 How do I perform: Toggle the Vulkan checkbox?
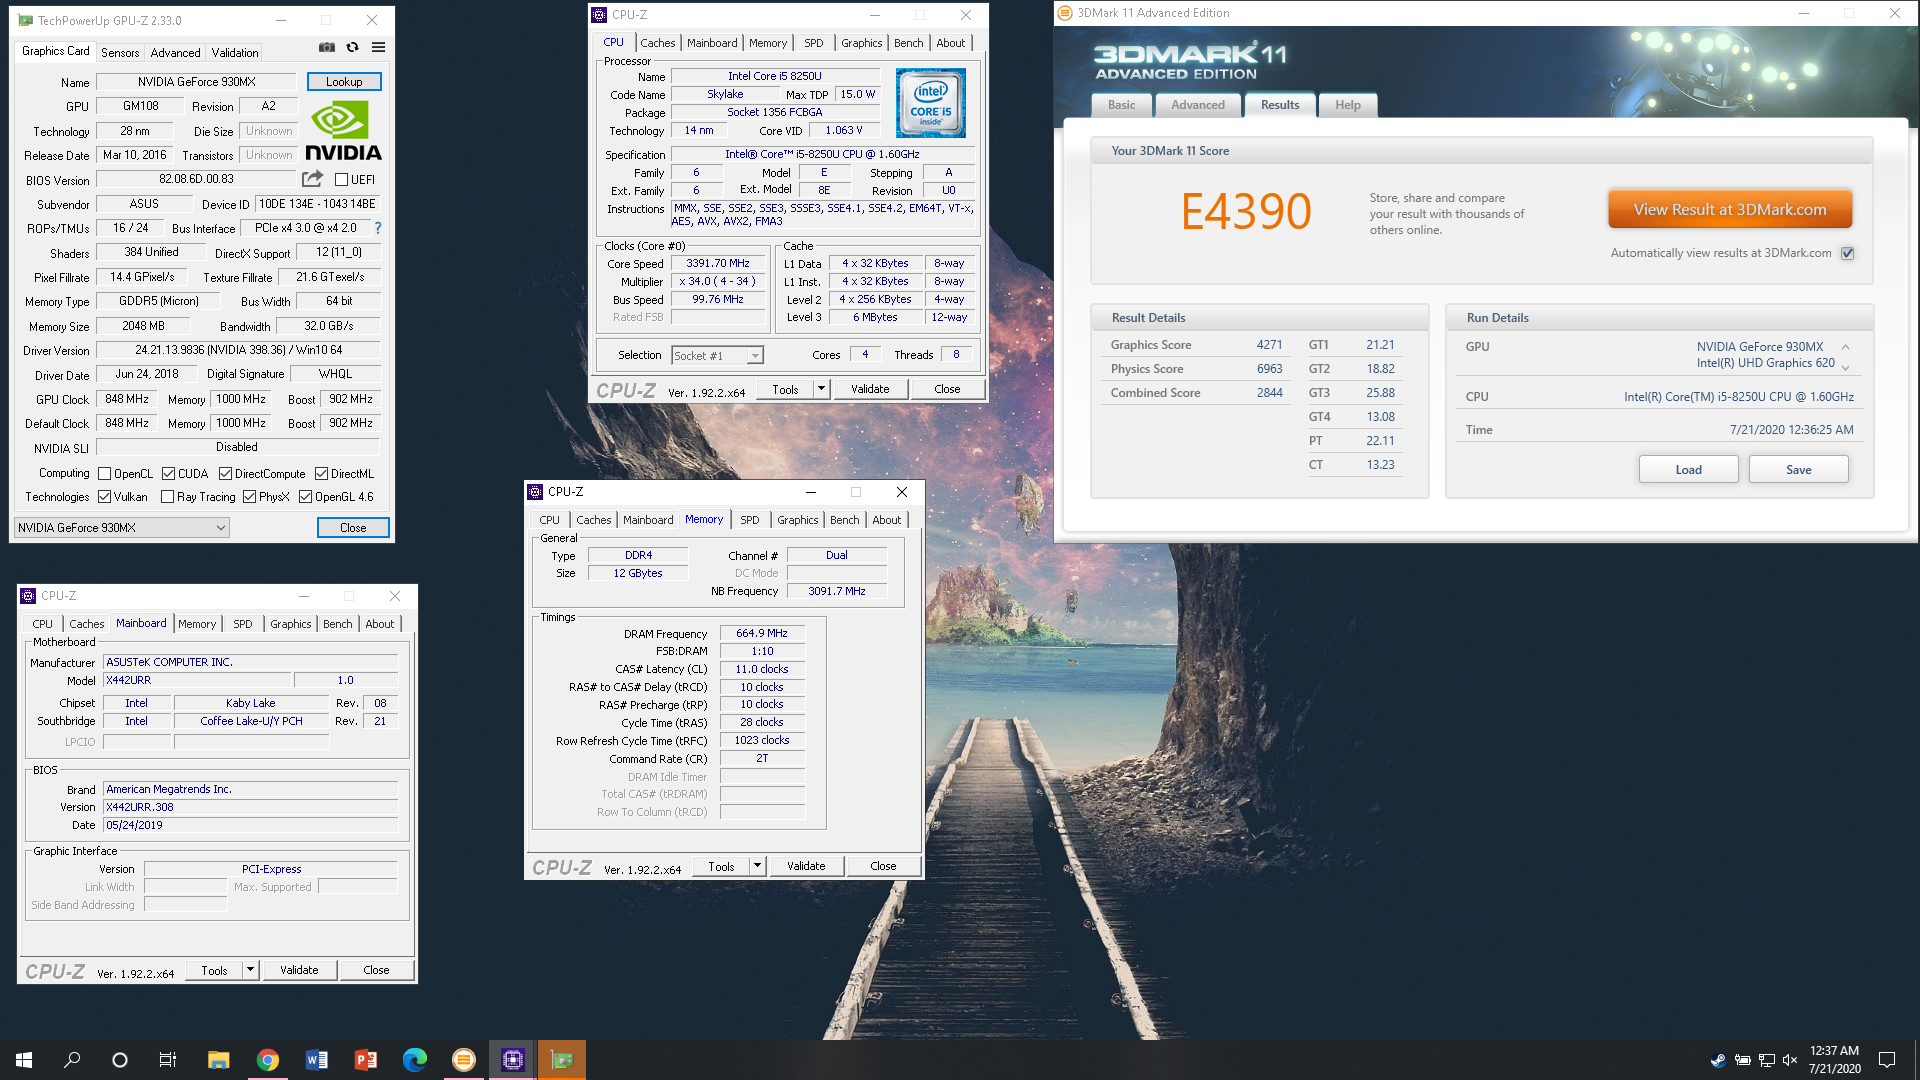tap(104, 497)
